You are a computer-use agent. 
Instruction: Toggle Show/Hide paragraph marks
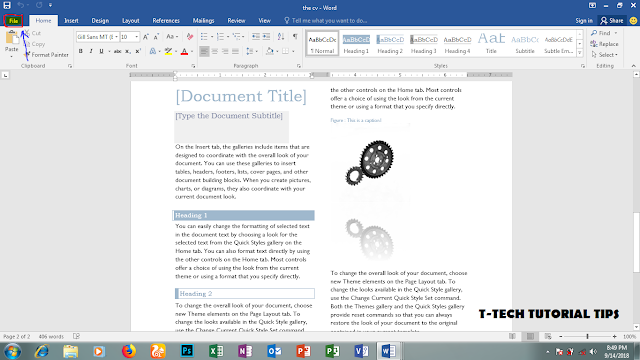tap(295, 37)
